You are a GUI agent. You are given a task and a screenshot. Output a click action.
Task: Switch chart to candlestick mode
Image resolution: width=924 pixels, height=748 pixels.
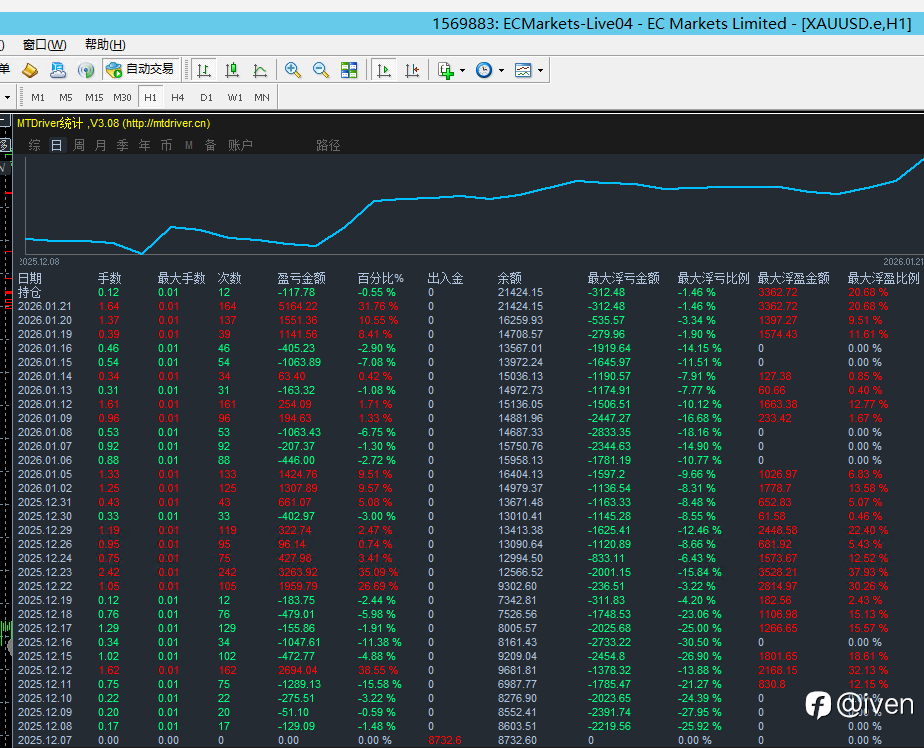coord(232,70)
